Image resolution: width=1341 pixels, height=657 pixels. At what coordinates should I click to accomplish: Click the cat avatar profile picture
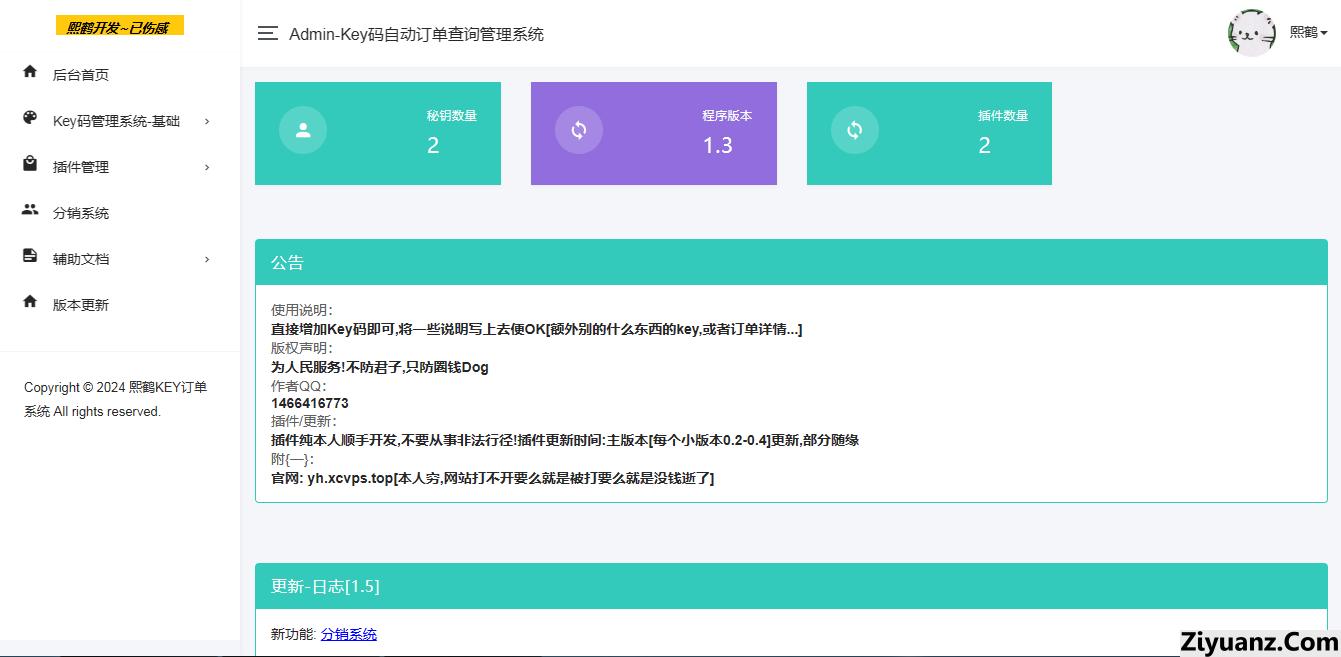(1251, 33)
